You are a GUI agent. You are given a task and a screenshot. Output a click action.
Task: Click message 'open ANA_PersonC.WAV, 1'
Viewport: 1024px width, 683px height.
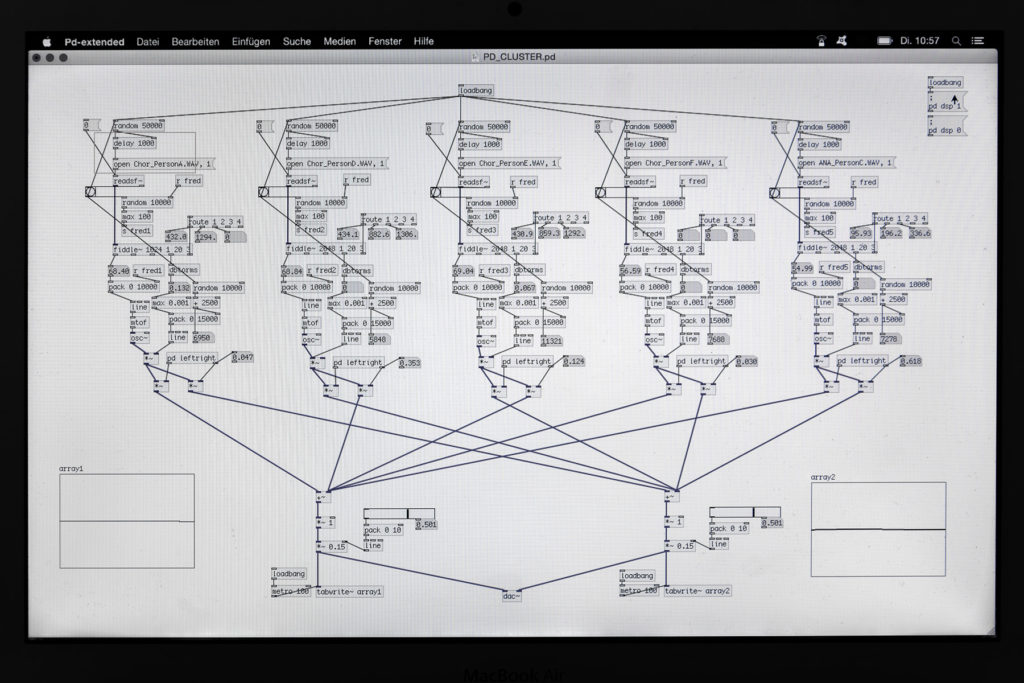(x=846, y=163)
